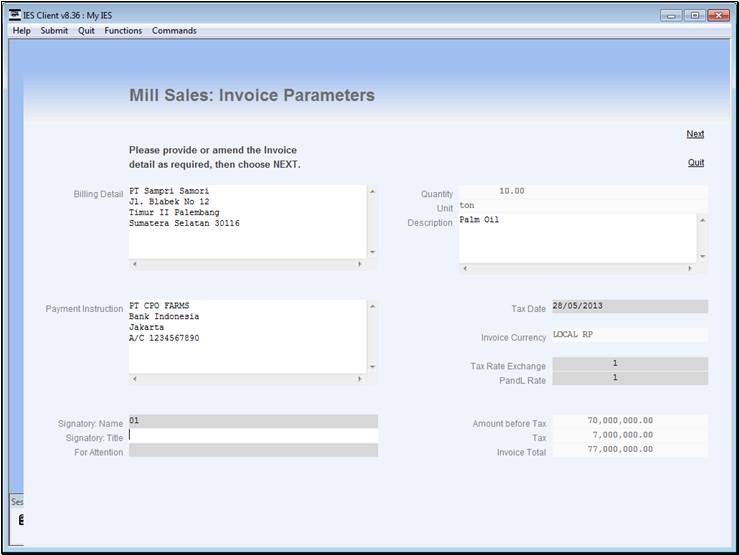Minimize the IES Client window
This screenshot has width=739, height=555.
tap(671, 16)
